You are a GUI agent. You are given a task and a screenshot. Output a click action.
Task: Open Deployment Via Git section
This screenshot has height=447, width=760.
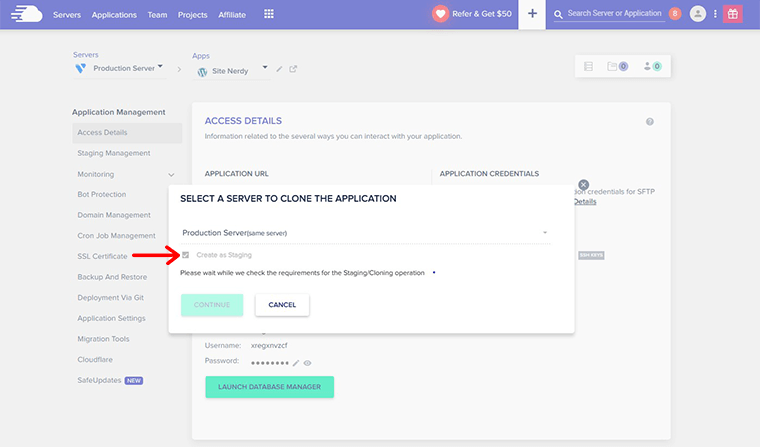[x=111, y=298]
